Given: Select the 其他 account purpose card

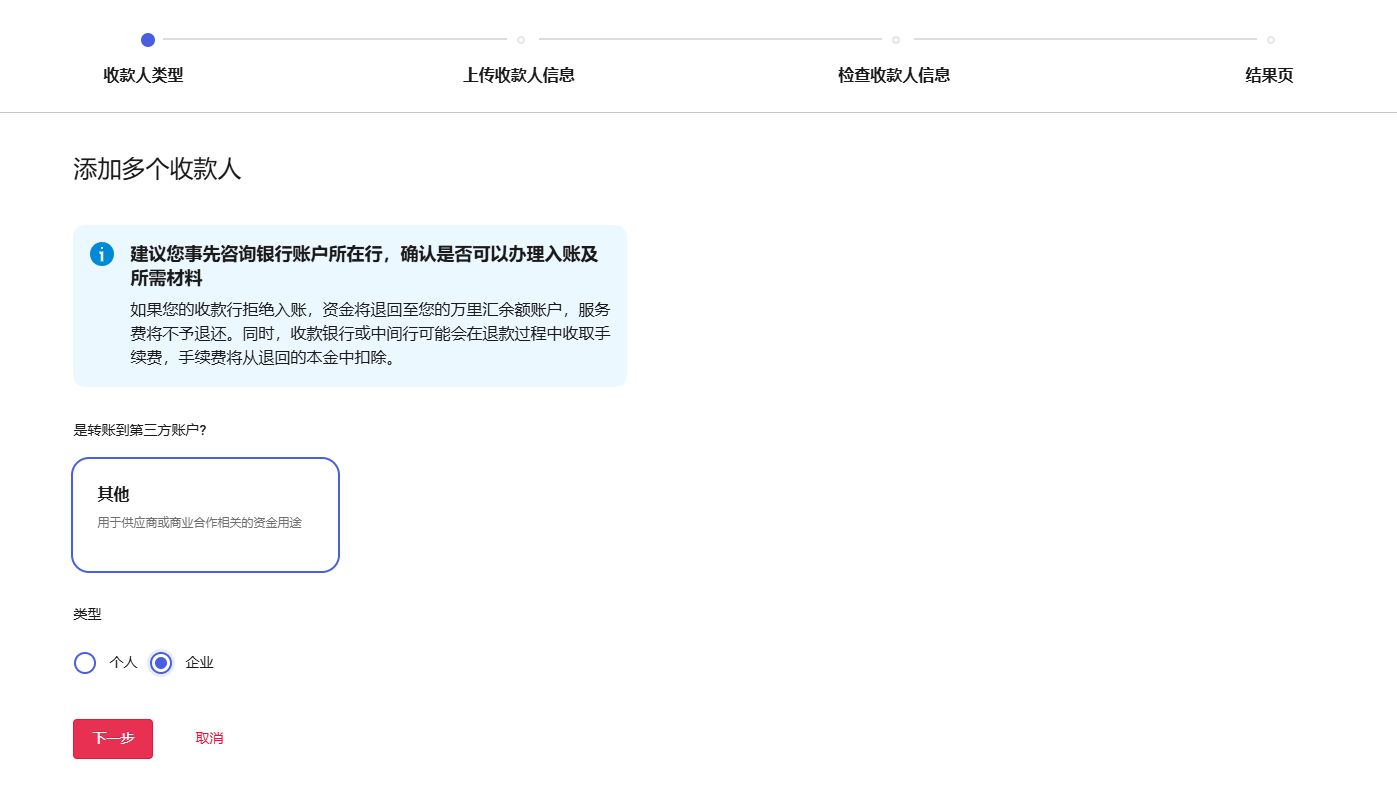Looking at the screenshot, I should [x=206, y=515].
